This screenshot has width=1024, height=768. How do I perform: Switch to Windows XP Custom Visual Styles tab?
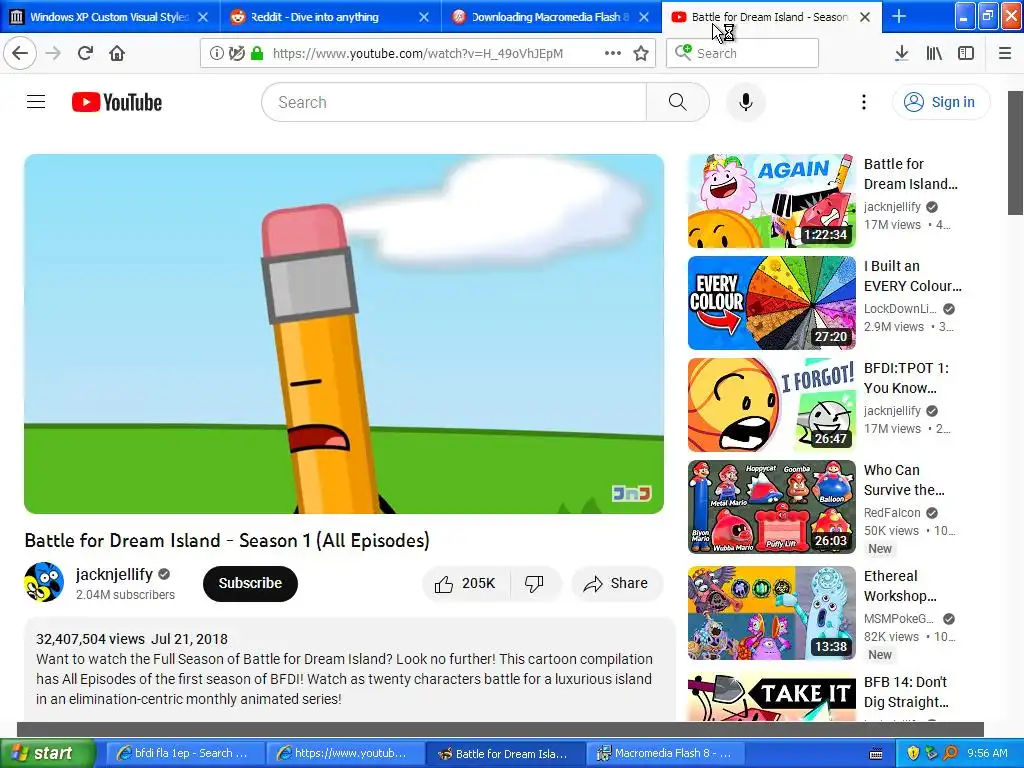pos(110,17)
